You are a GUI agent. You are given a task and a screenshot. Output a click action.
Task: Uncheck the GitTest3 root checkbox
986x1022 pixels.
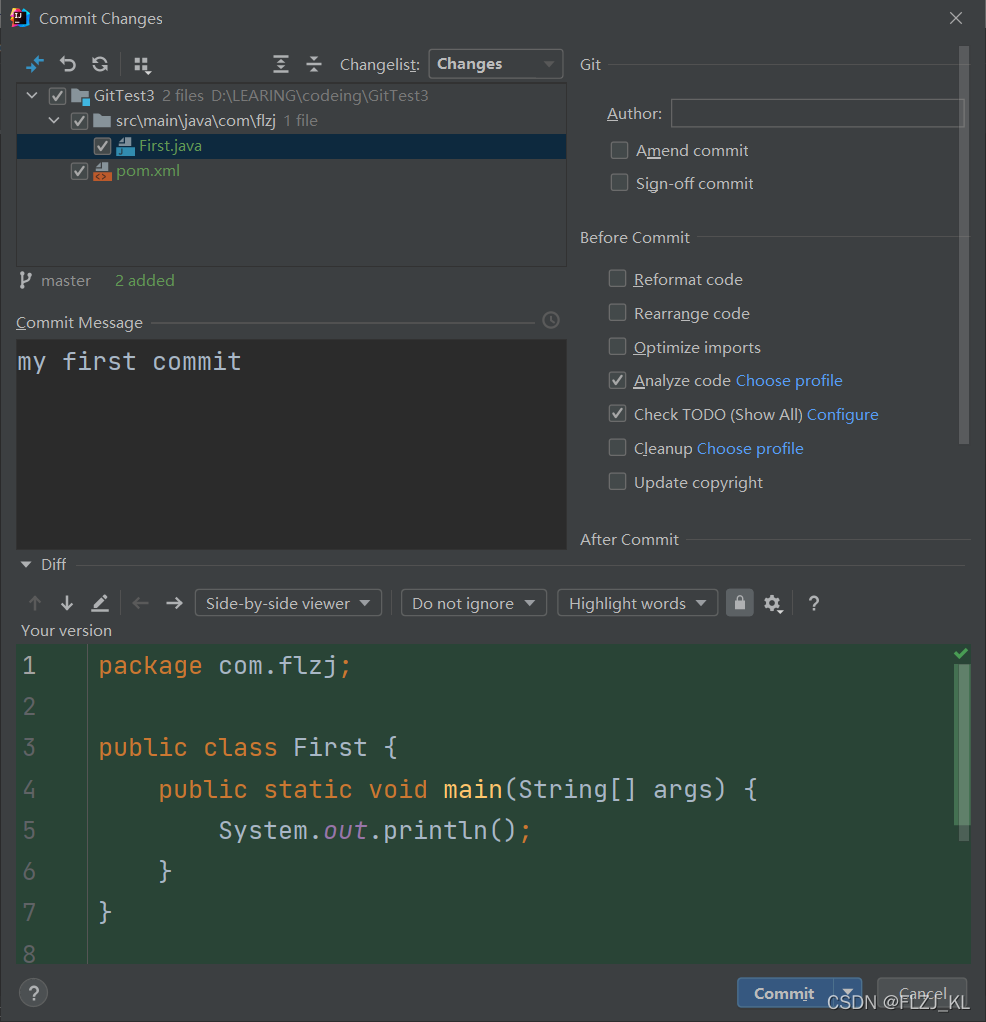57,96
